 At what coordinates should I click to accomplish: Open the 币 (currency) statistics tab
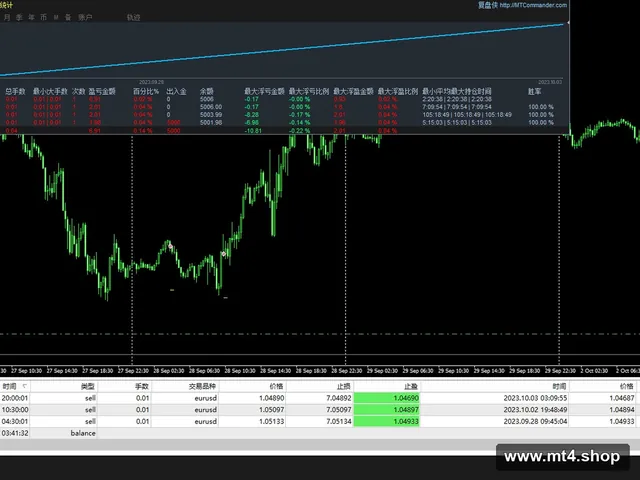pos(44,18)
